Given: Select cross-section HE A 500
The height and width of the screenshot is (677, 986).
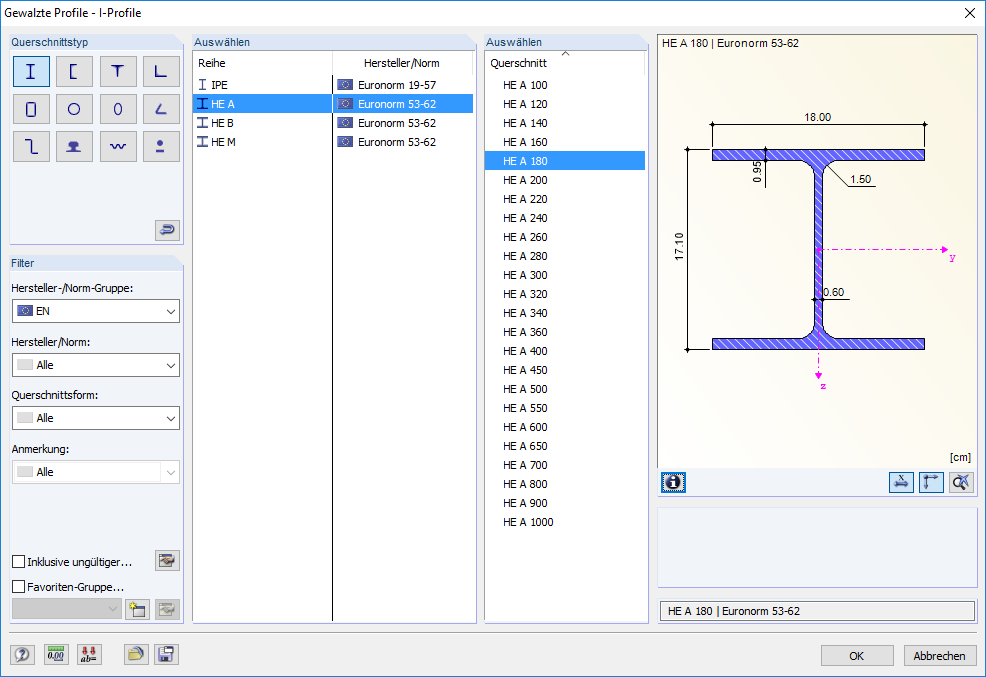Looking at the screenshot, I should (565, 389).
